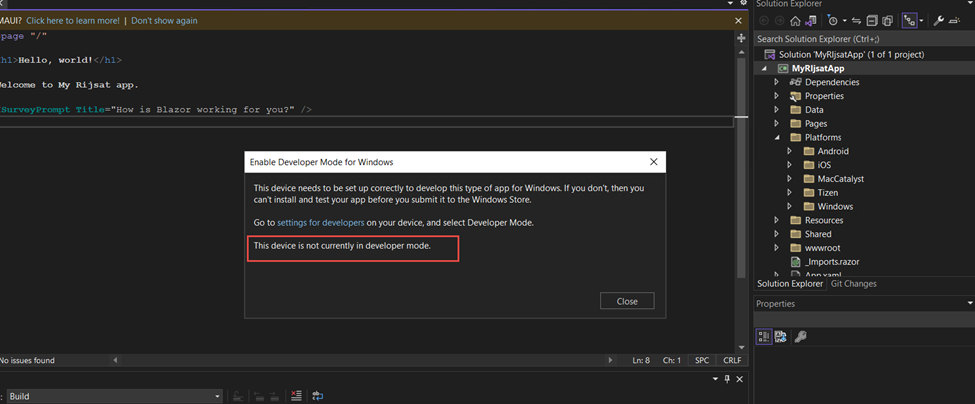Expand the Dependencies node

[777, 82]
